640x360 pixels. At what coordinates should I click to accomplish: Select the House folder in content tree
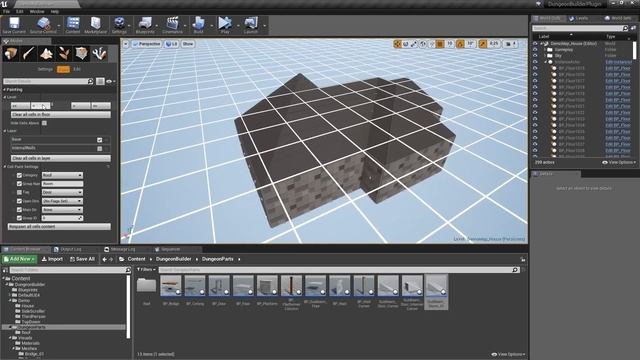(x=27, y=306)
